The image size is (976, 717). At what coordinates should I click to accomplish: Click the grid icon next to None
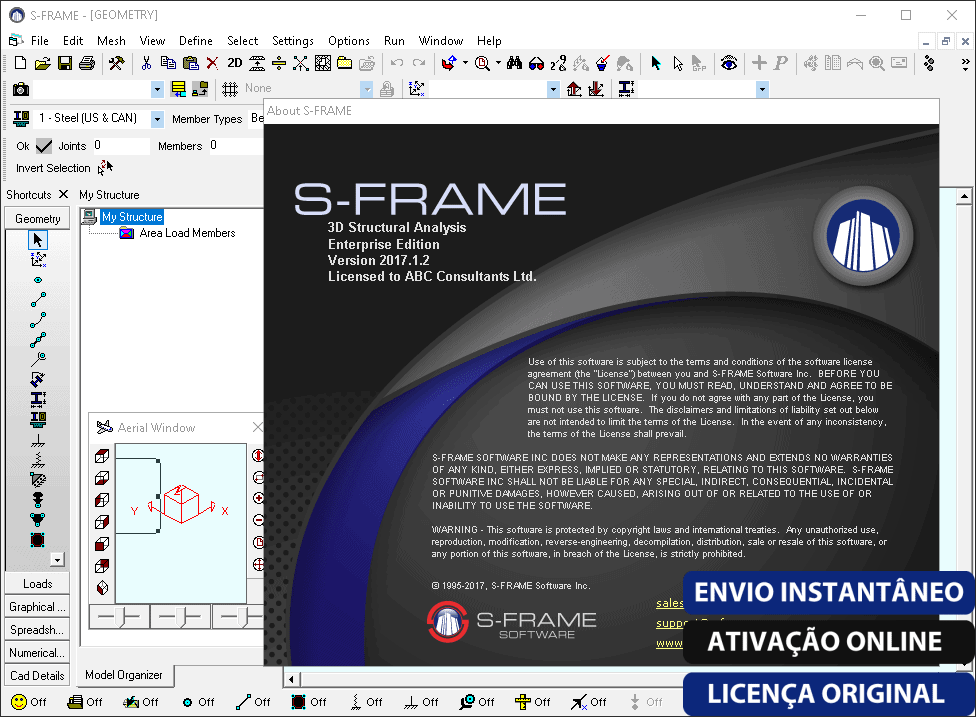click(230, 89)
